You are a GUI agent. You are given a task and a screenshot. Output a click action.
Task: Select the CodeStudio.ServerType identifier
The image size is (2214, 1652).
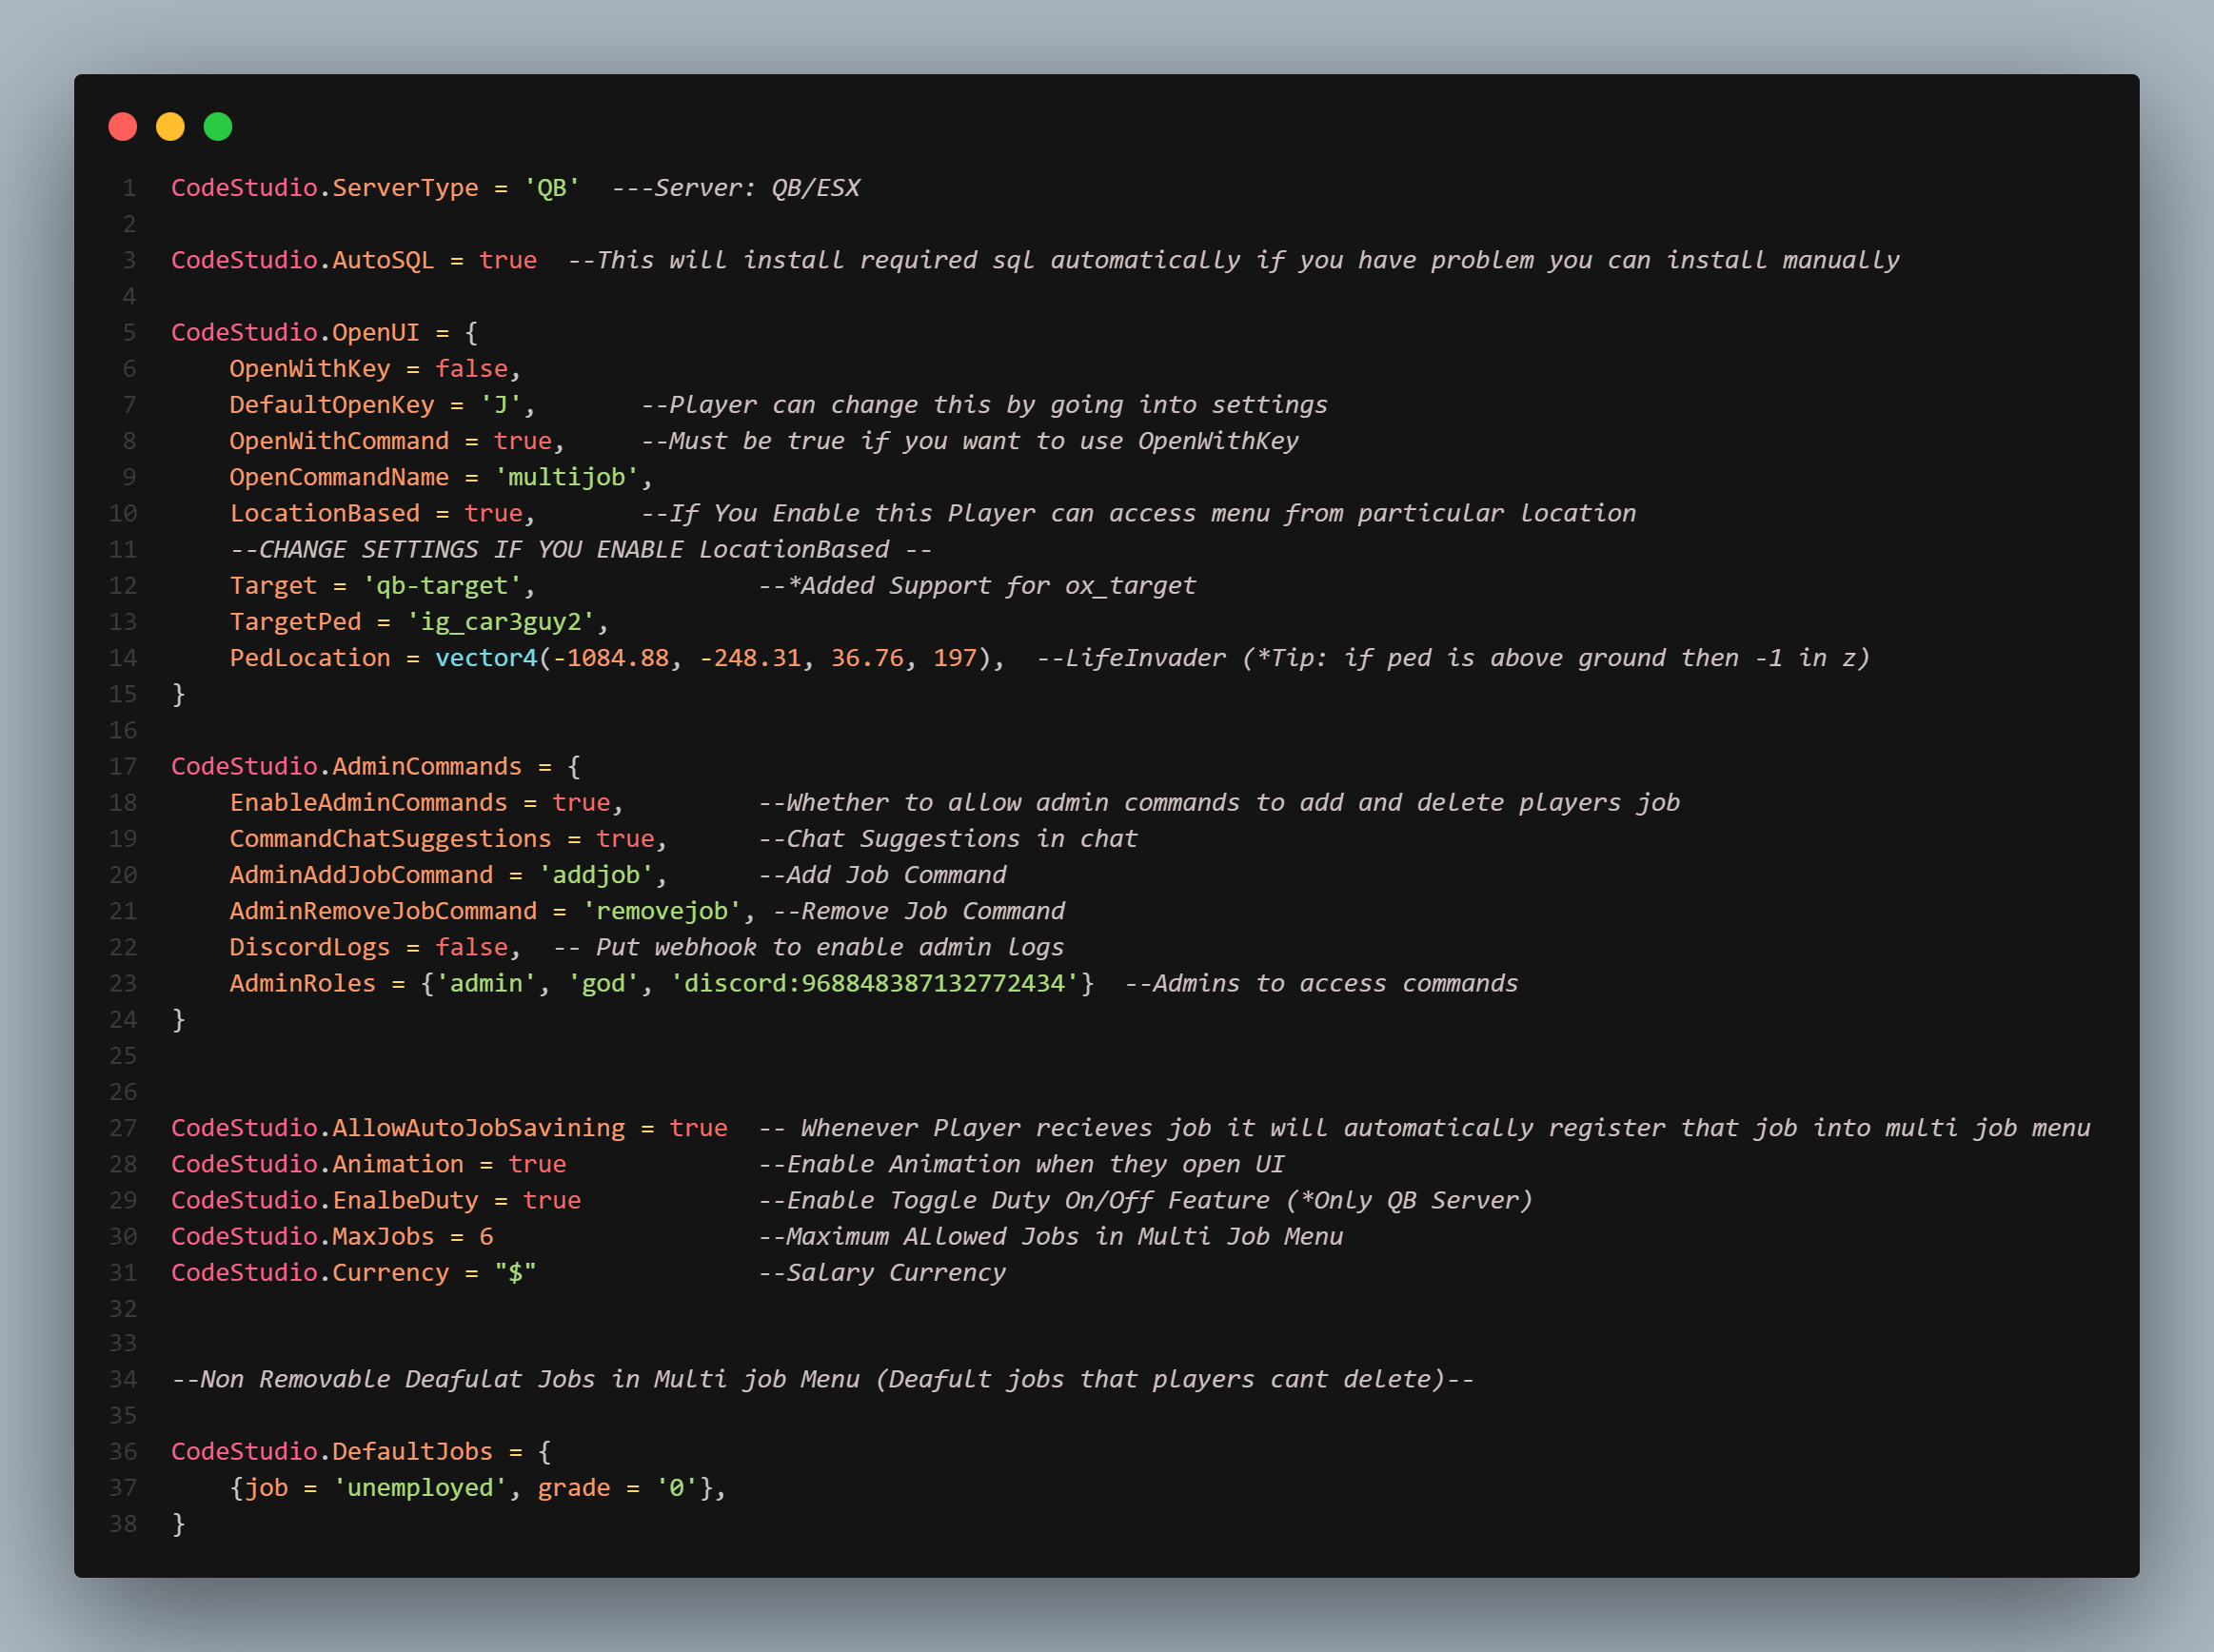324,187
